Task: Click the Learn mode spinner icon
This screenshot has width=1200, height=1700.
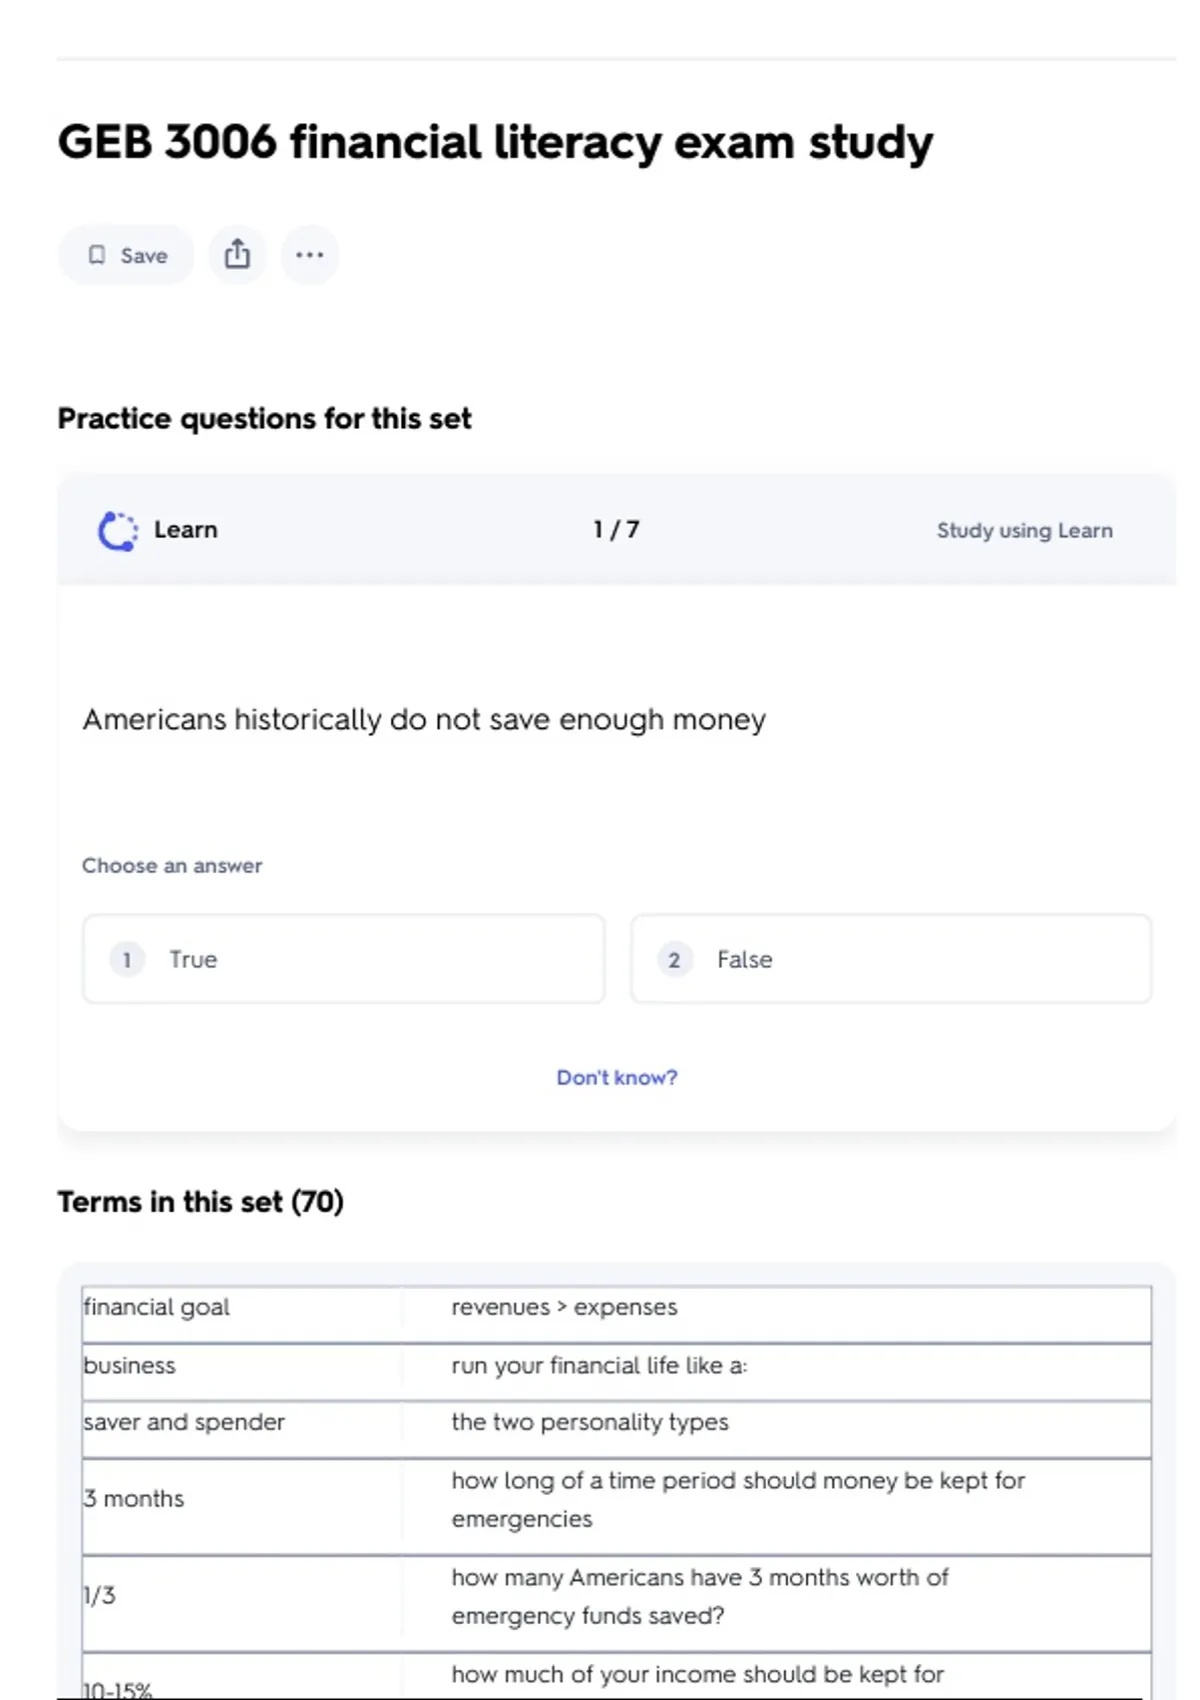Action: click(x=117, y=531)
